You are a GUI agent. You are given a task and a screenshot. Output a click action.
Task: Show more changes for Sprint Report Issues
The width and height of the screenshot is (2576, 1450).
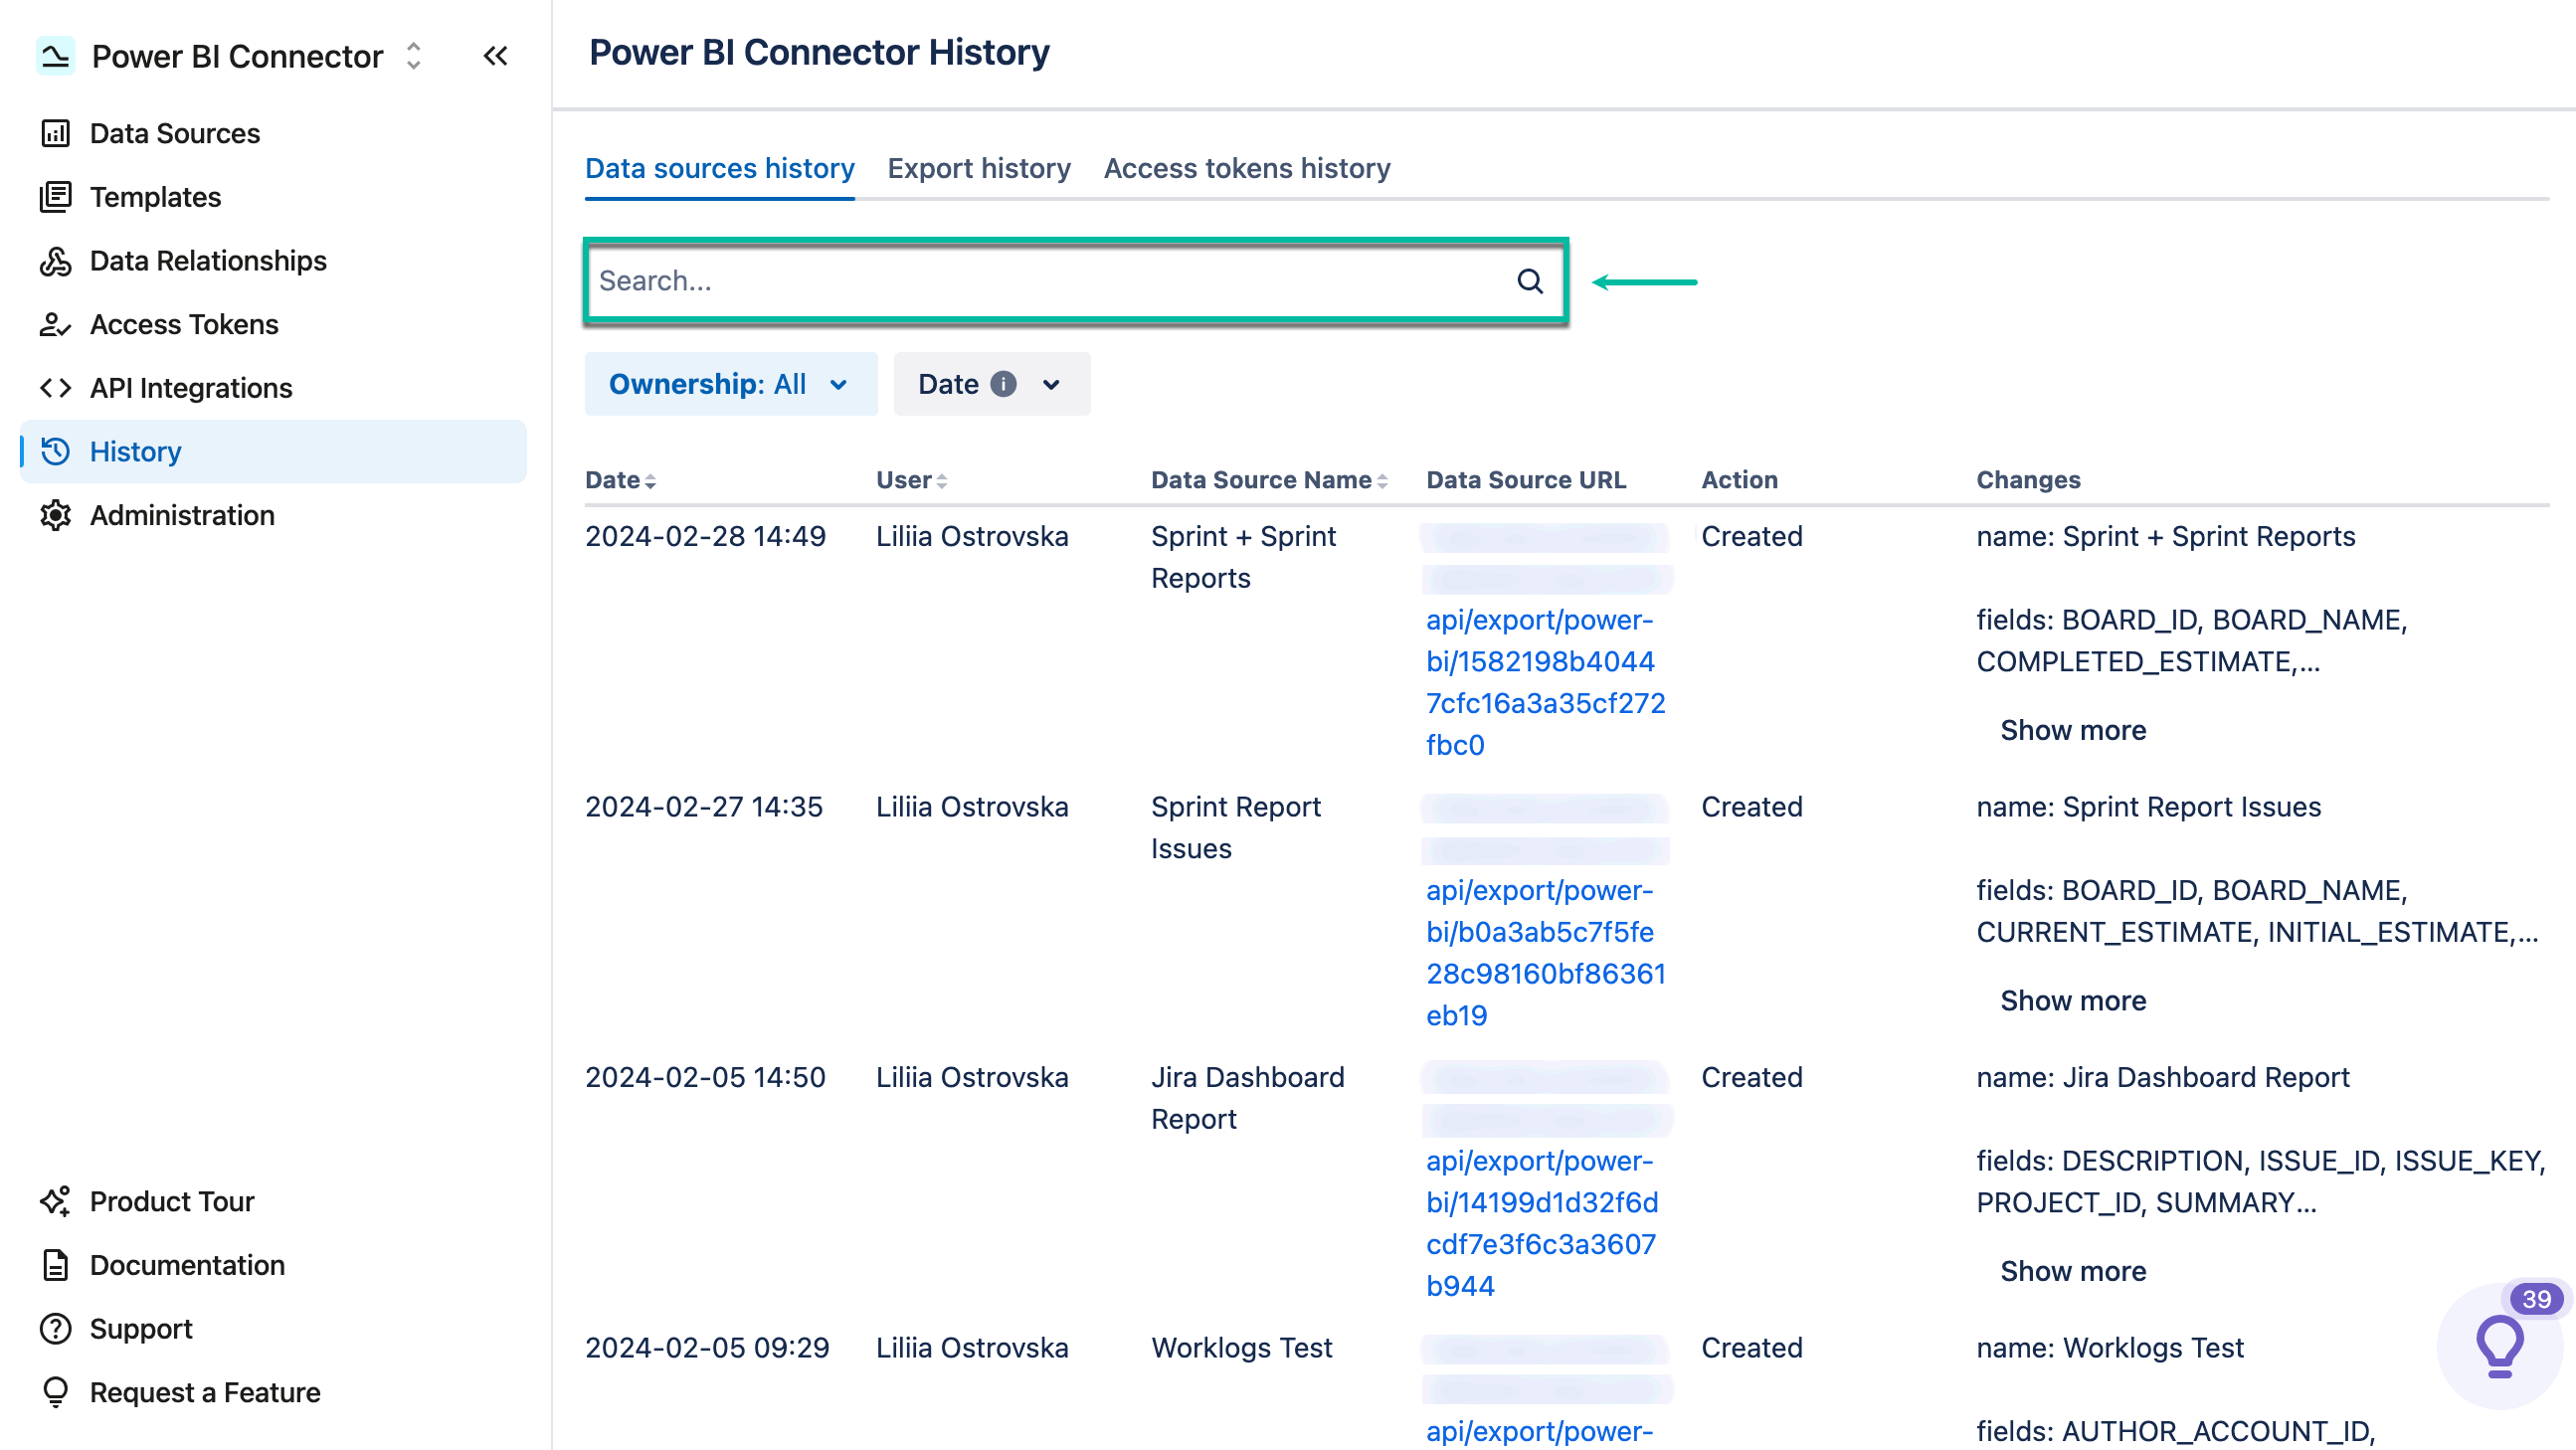coord(2072,1000)
